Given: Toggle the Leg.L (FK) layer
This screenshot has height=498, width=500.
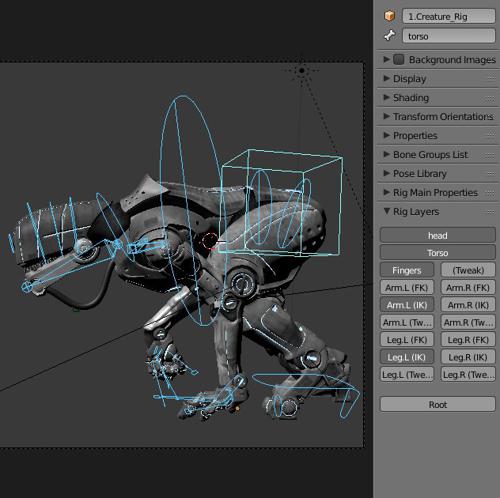Looking at the screenshot, I should pos(407,340).
